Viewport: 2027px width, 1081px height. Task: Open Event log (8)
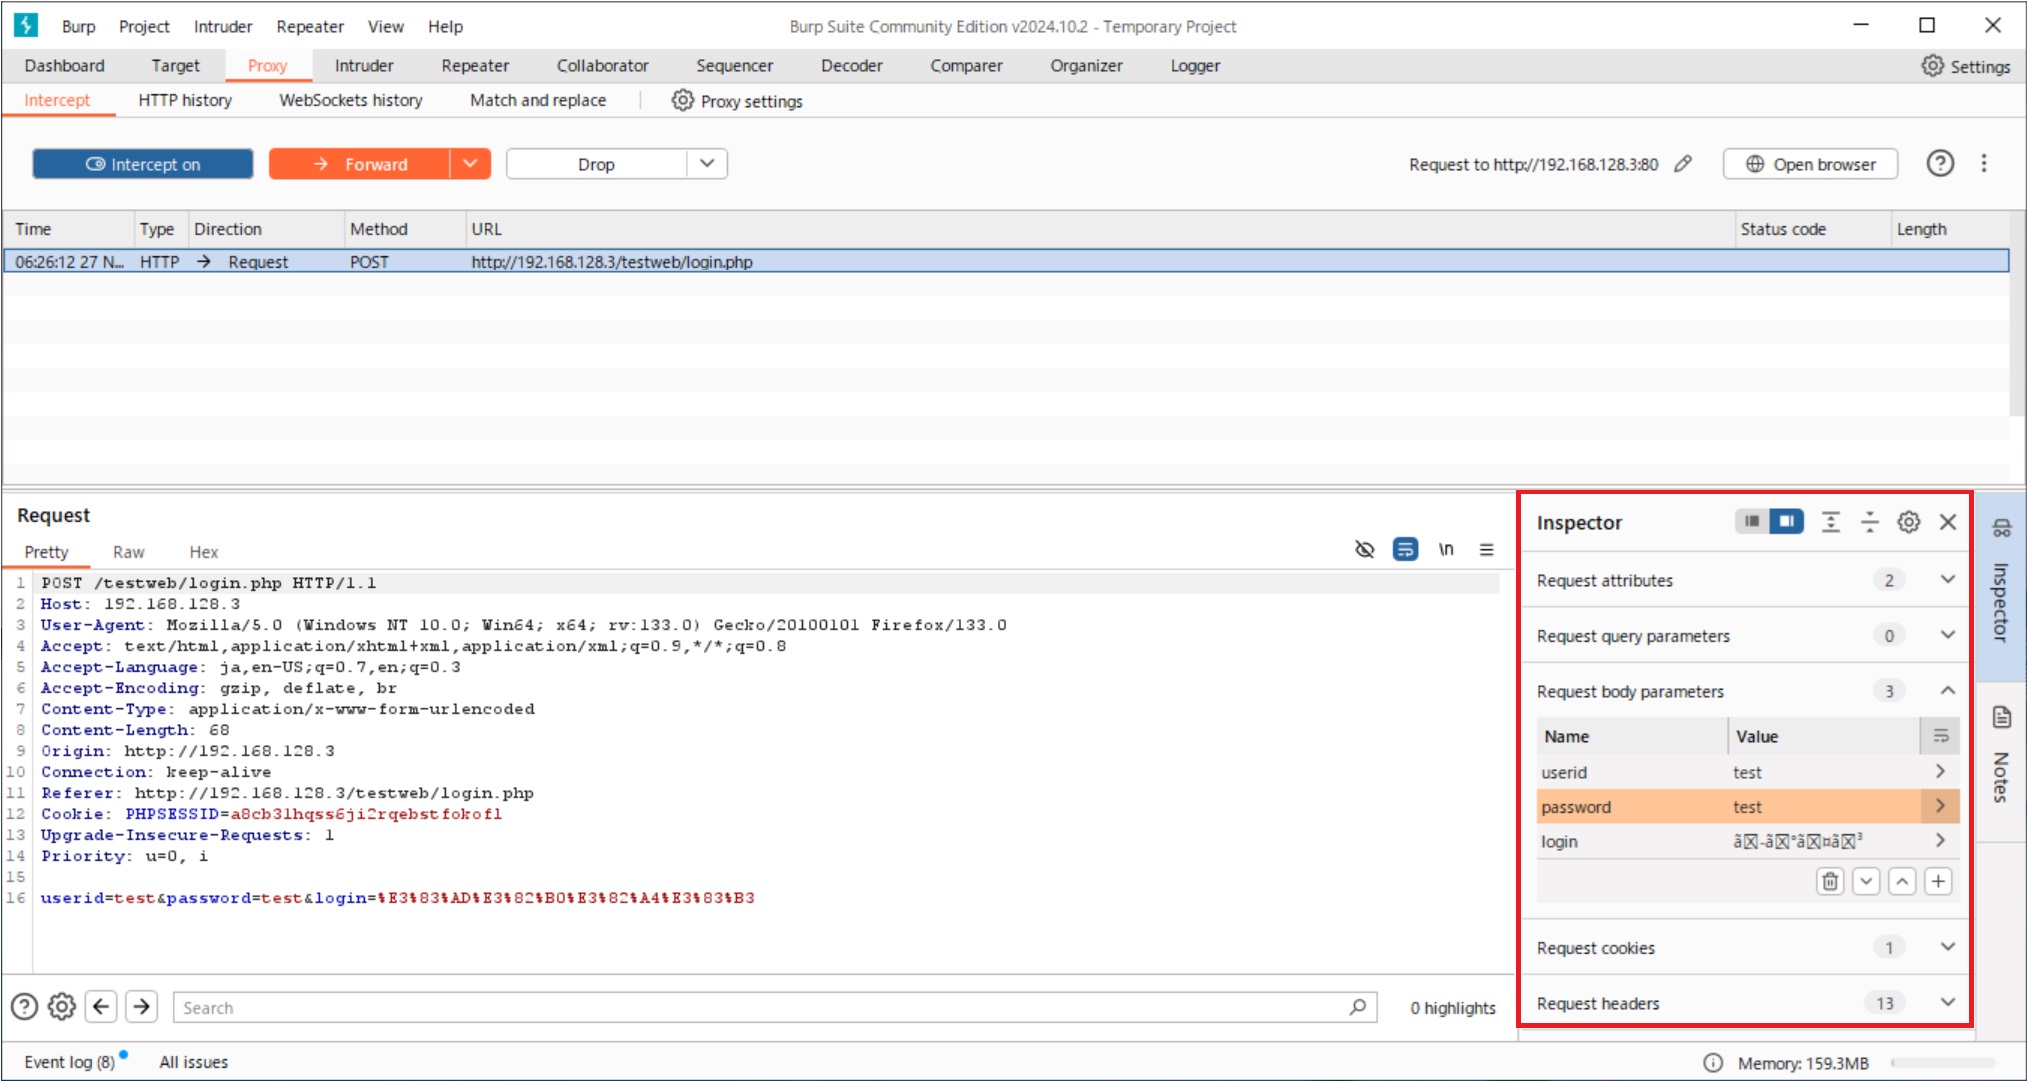coord(69,1062)
